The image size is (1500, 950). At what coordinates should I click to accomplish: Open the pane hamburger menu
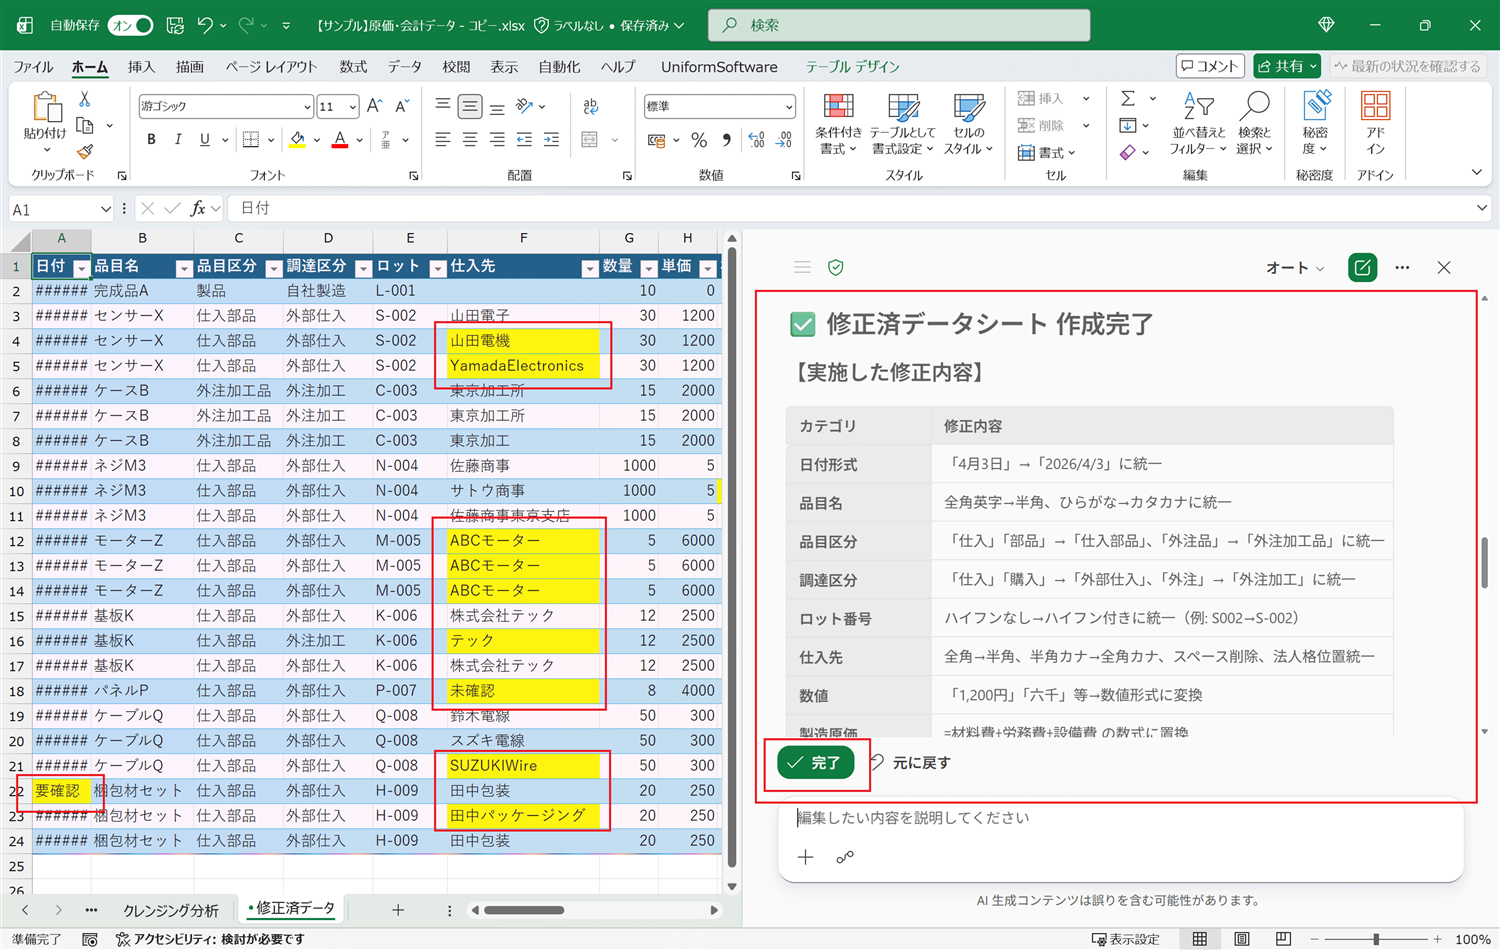pos(802,267)
